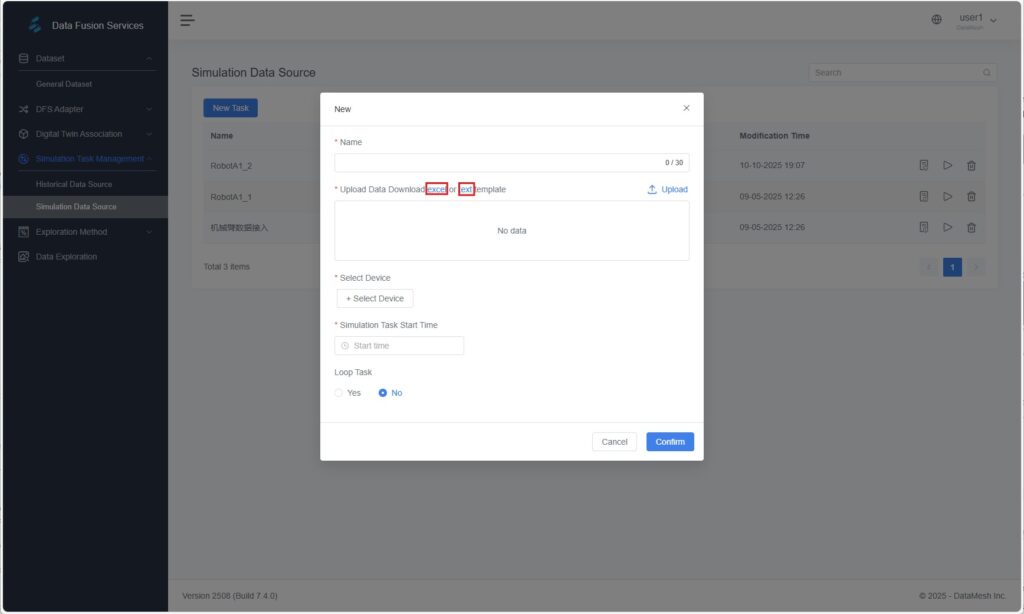
Task: Click the search magnifier icon
Action: tap(987, 73)
